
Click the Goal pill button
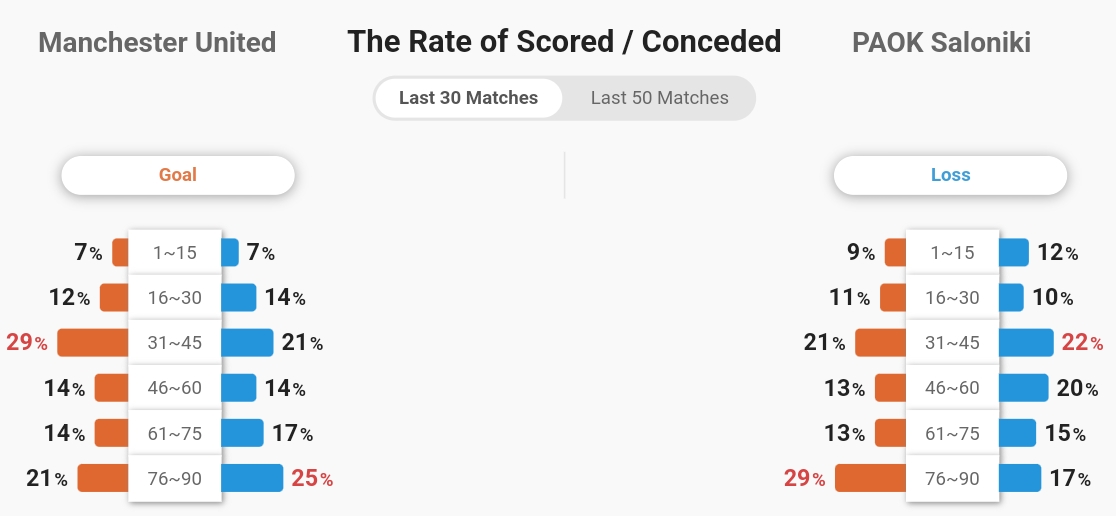[x=178, y=175]
